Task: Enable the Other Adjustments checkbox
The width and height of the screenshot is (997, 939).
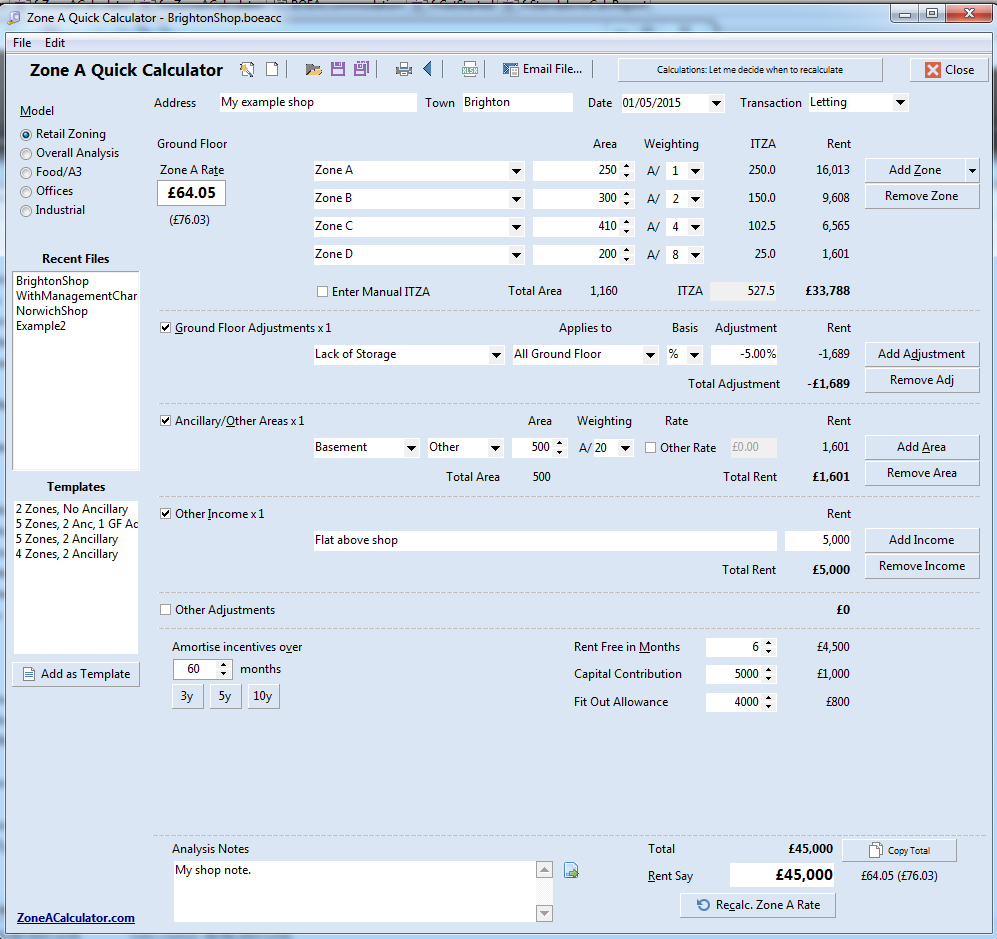Action: click(165, 610)
